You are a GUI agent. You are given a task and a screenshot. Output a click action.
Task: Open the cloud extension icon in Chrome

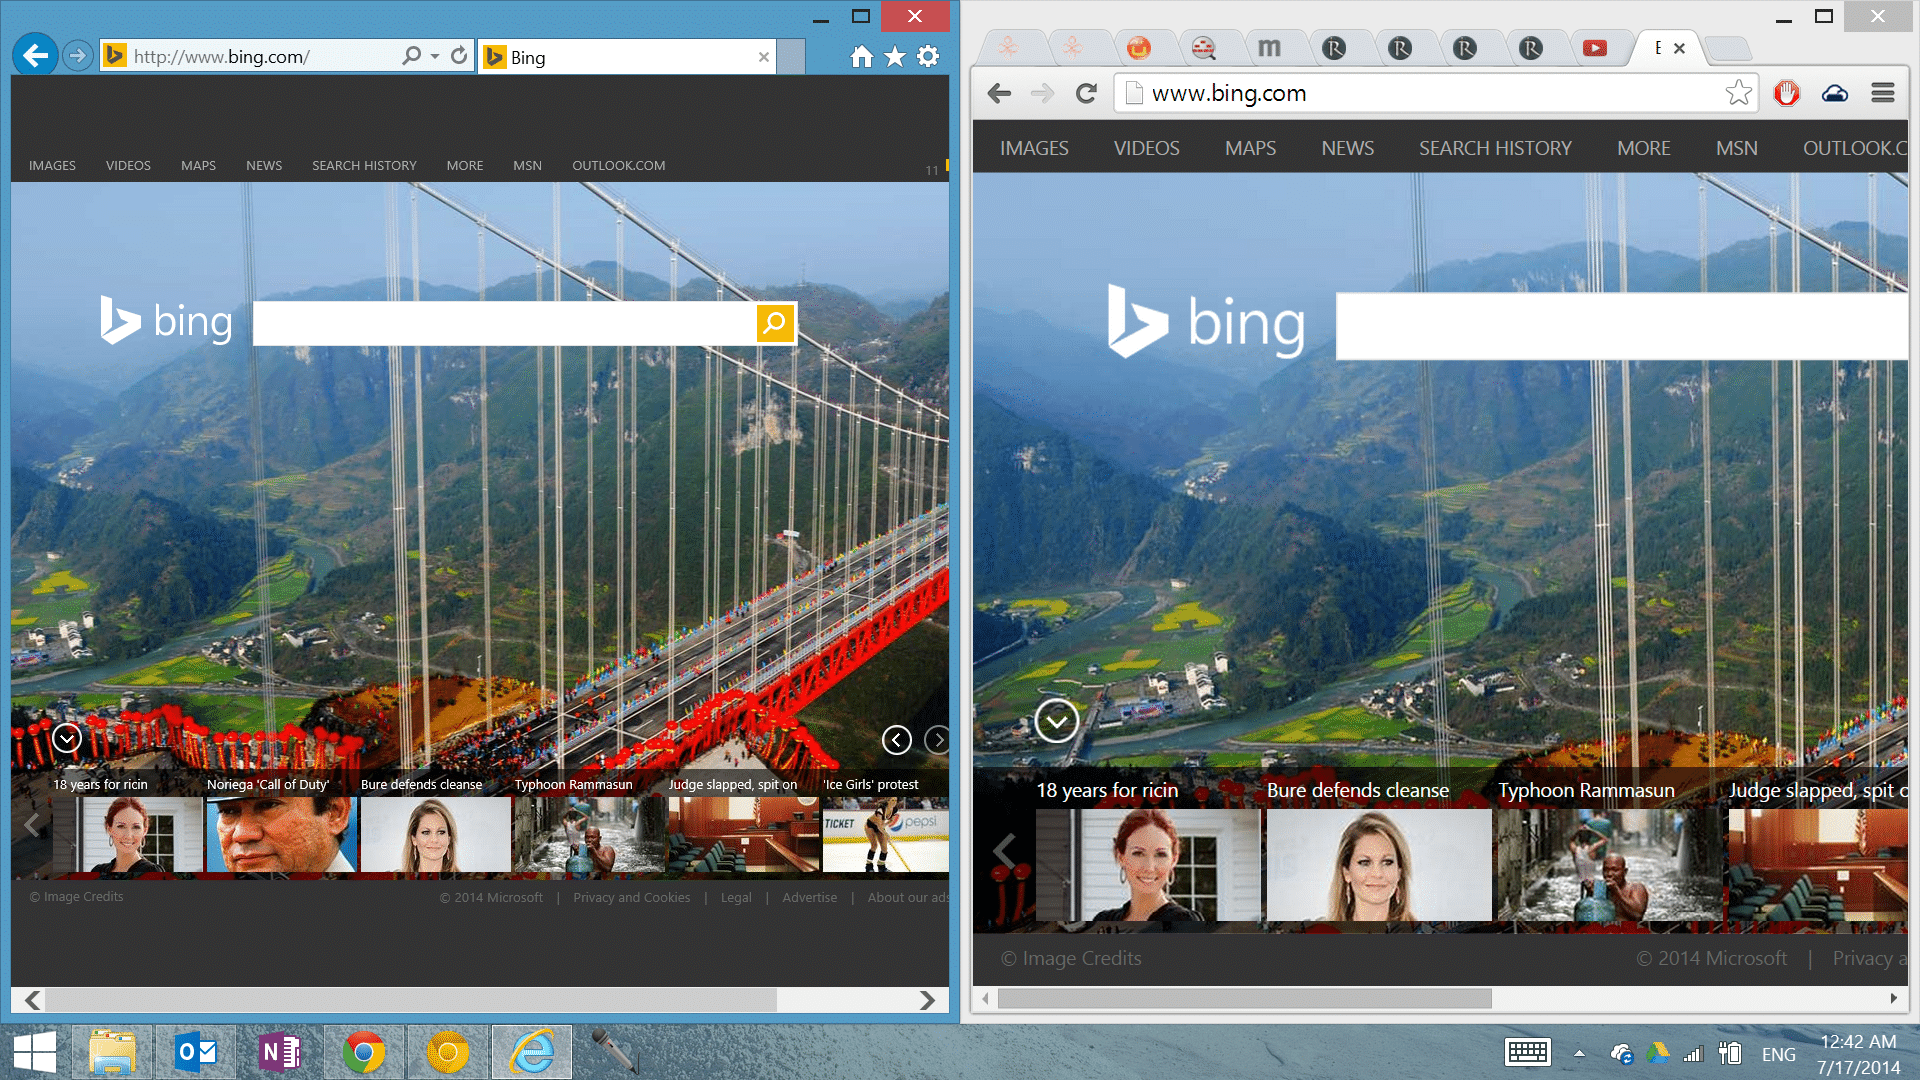(x=1835, y=93)
